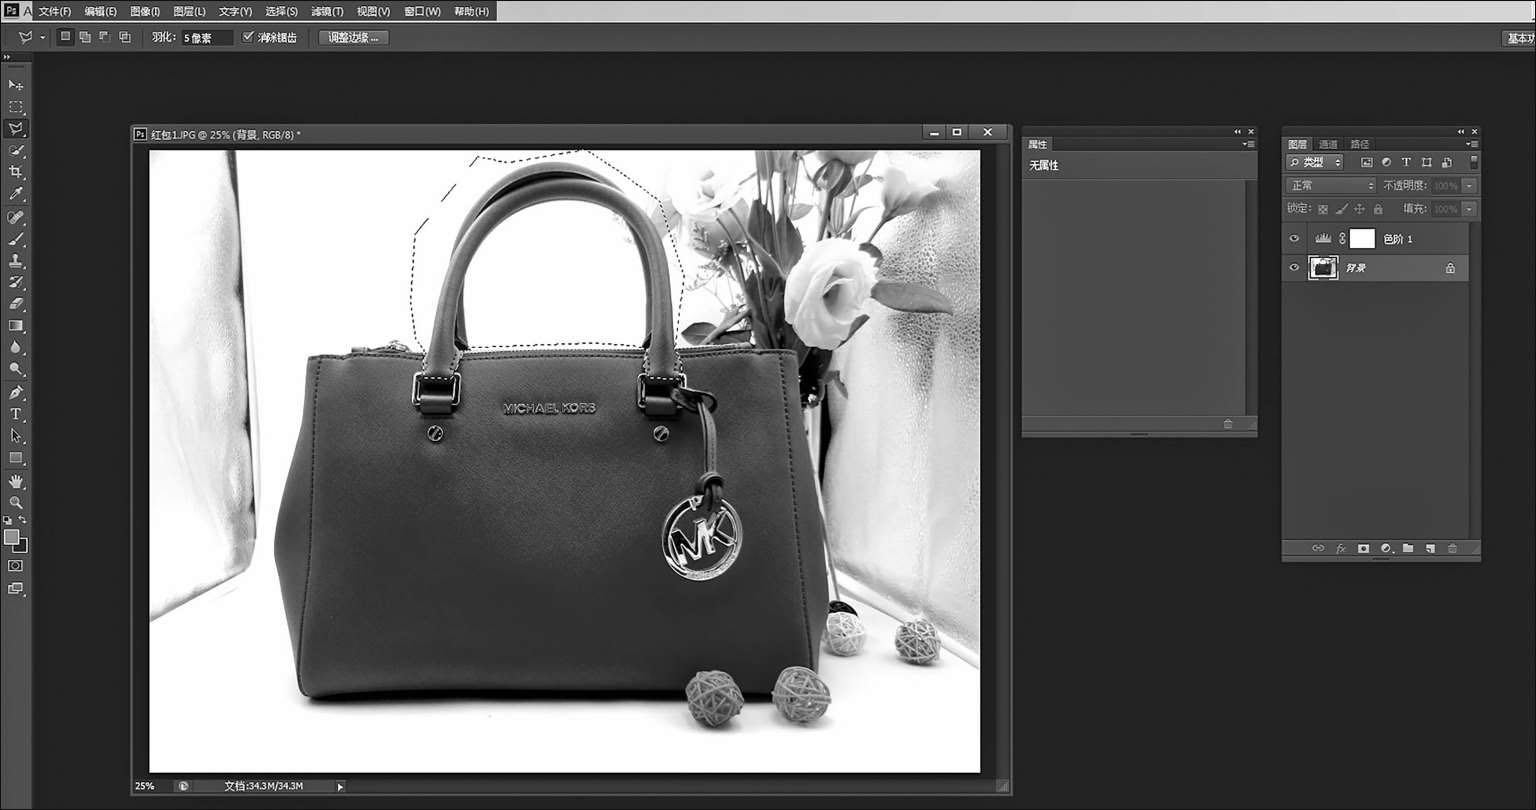Open the tool preset picker arrow

tap(43, 37)
